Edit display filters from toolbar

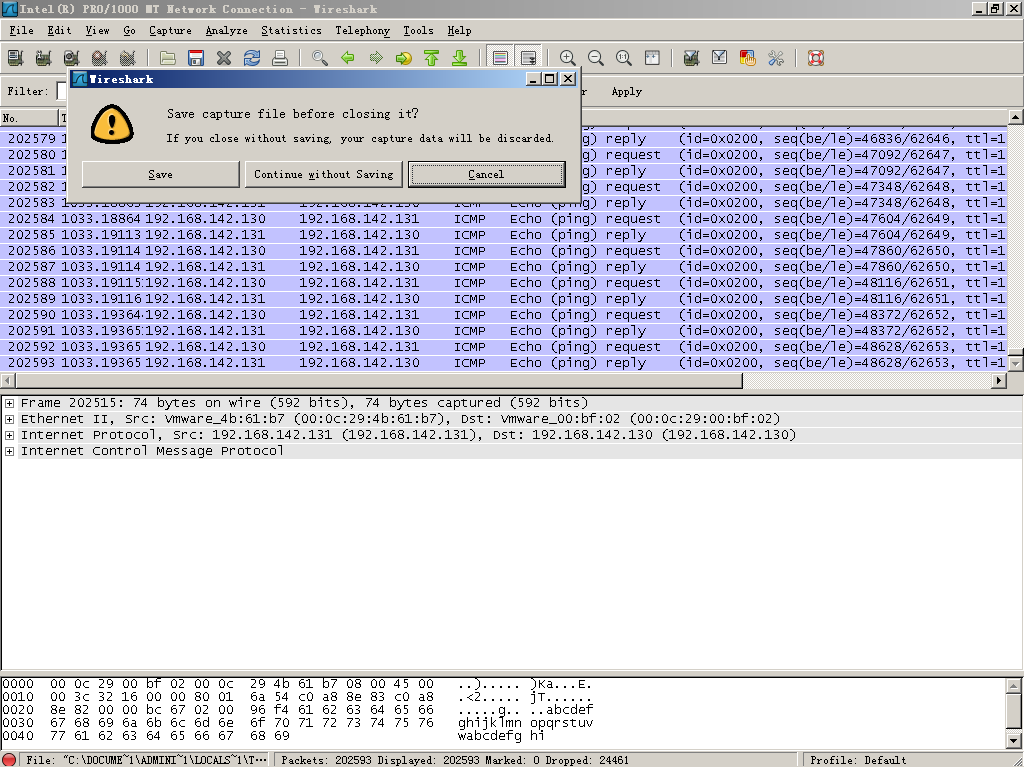(719, 58)
